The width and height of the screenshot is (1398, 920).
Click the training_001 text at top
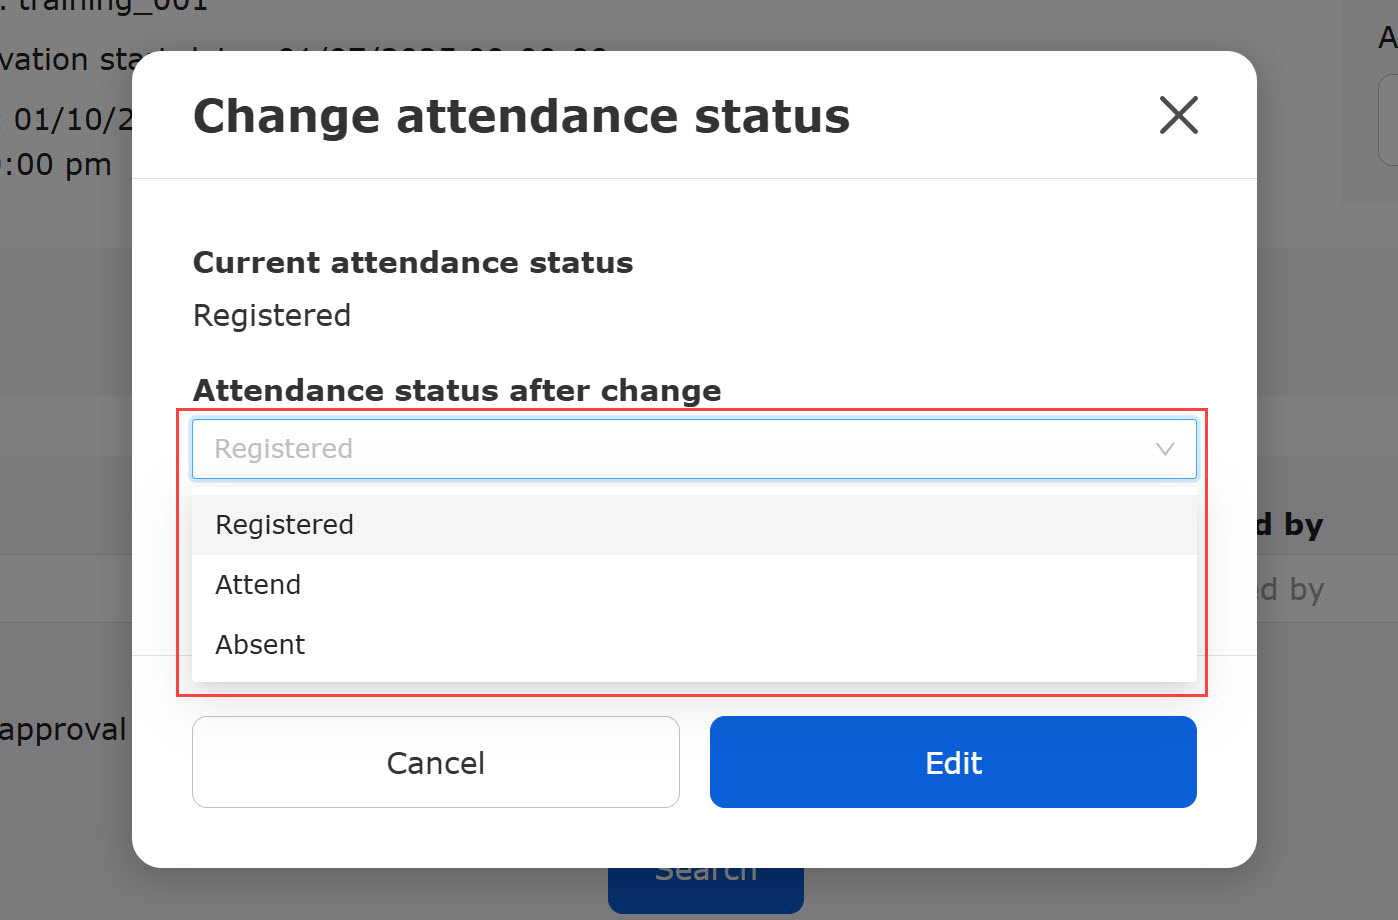pos(105,6)
